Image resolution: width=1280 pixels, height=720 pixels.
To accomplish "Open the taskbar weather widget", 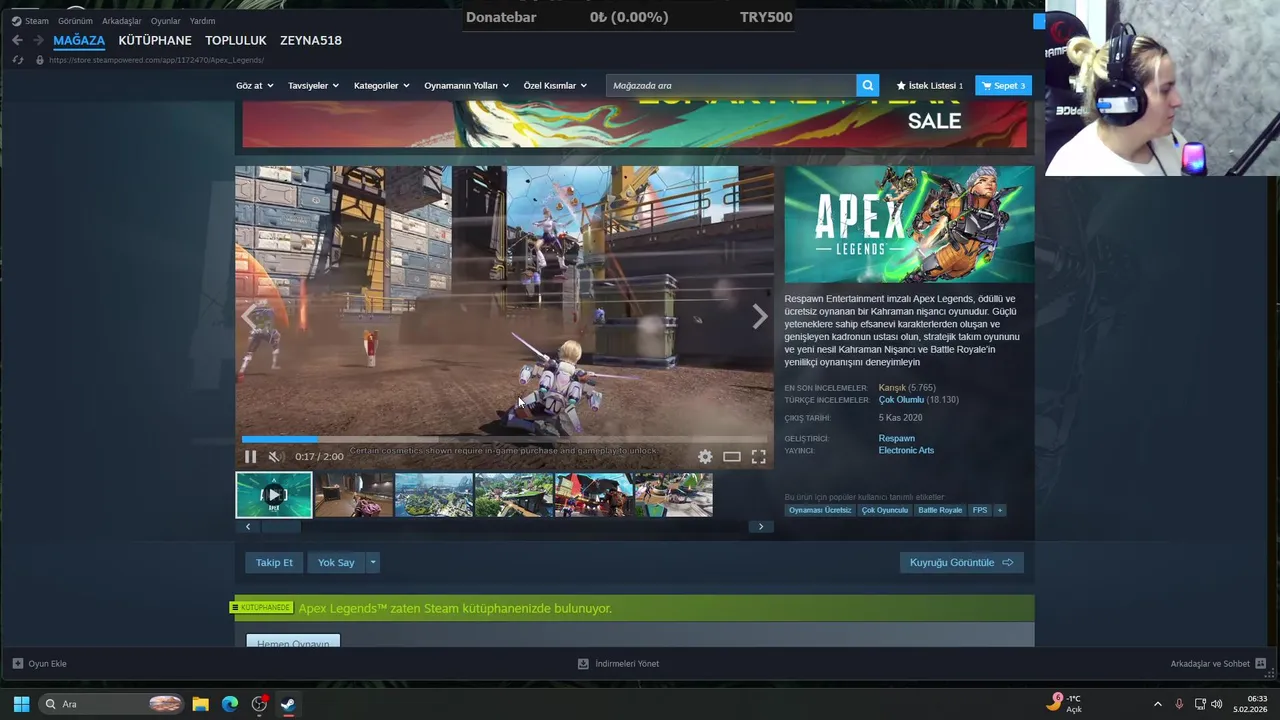I will pos(1064,704).
